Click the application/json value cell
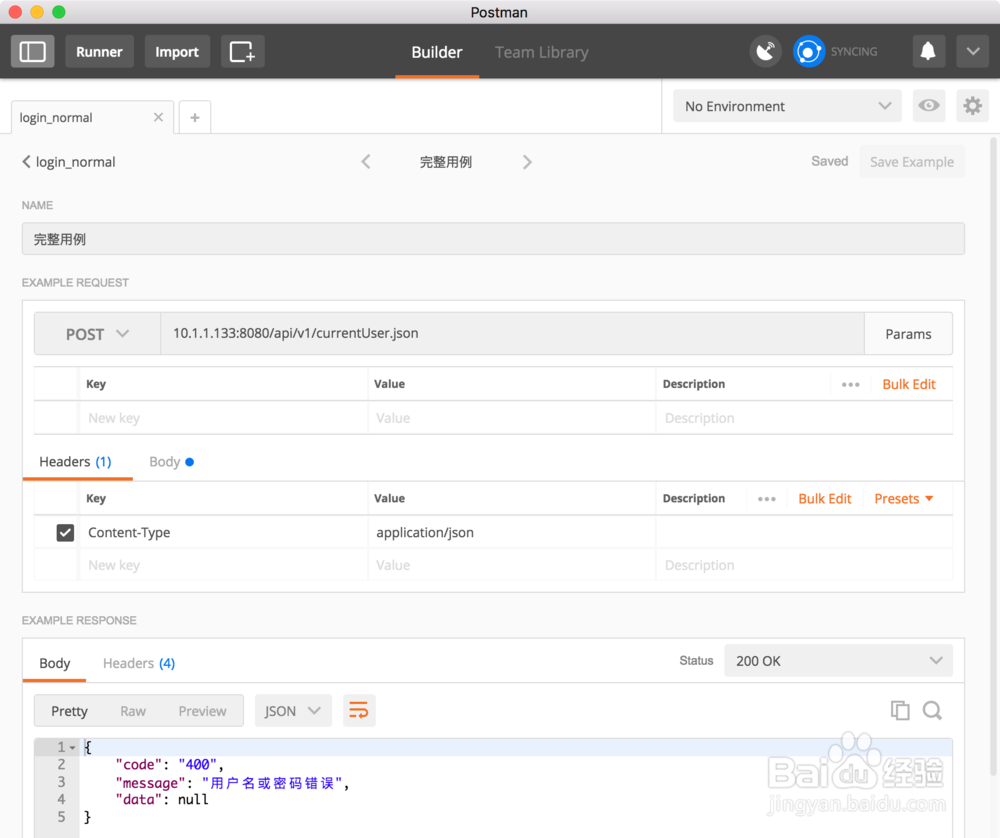Viewport: 1000px width, 838px height. coord(512,533)
